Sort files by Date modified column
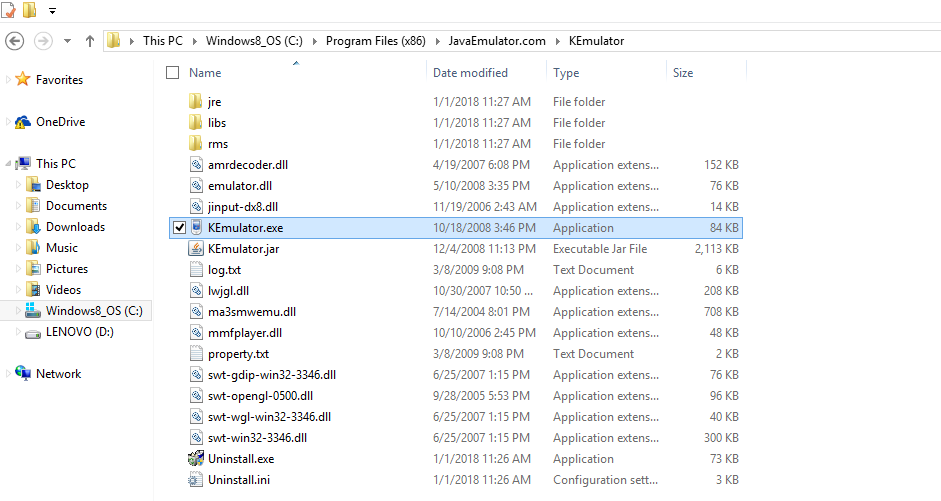Screen dimensions: 941x501 coord(470,73)
